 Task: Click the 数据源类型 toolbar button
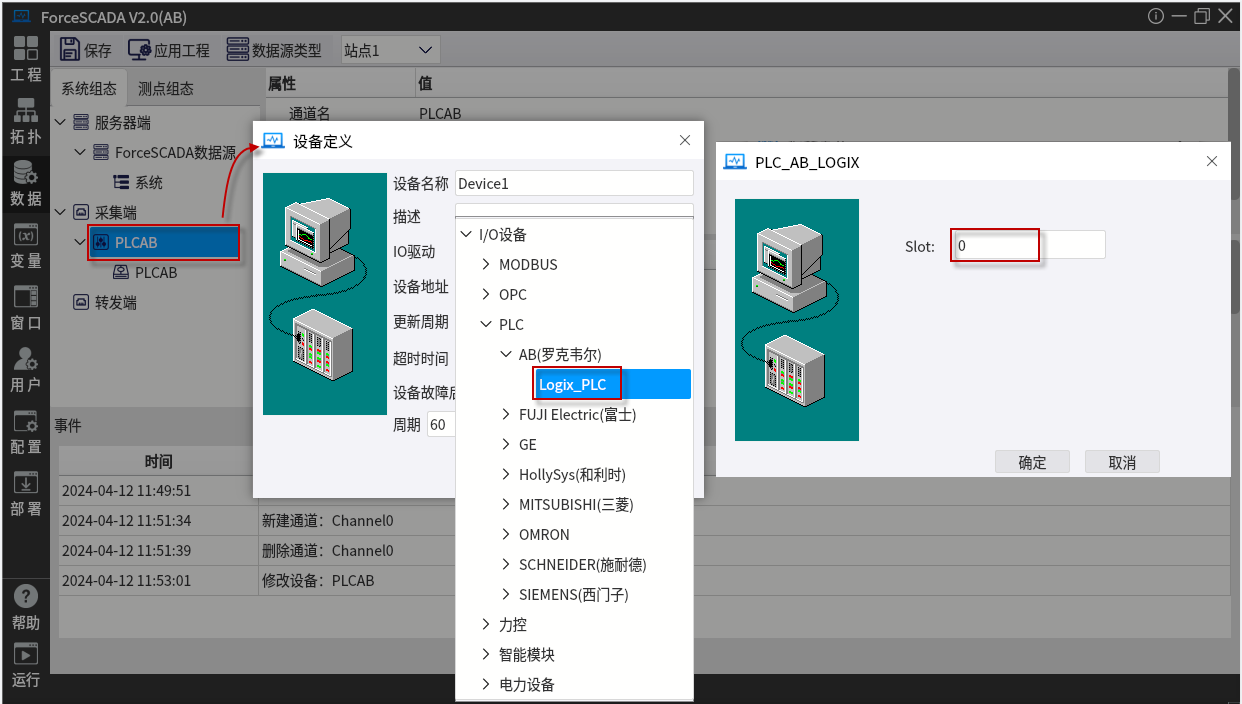coord(274,50)
